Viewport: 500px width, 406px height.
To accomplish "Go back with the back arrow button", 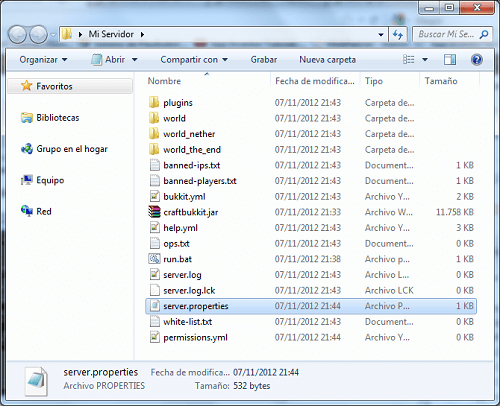I will [x=17, y=34].
